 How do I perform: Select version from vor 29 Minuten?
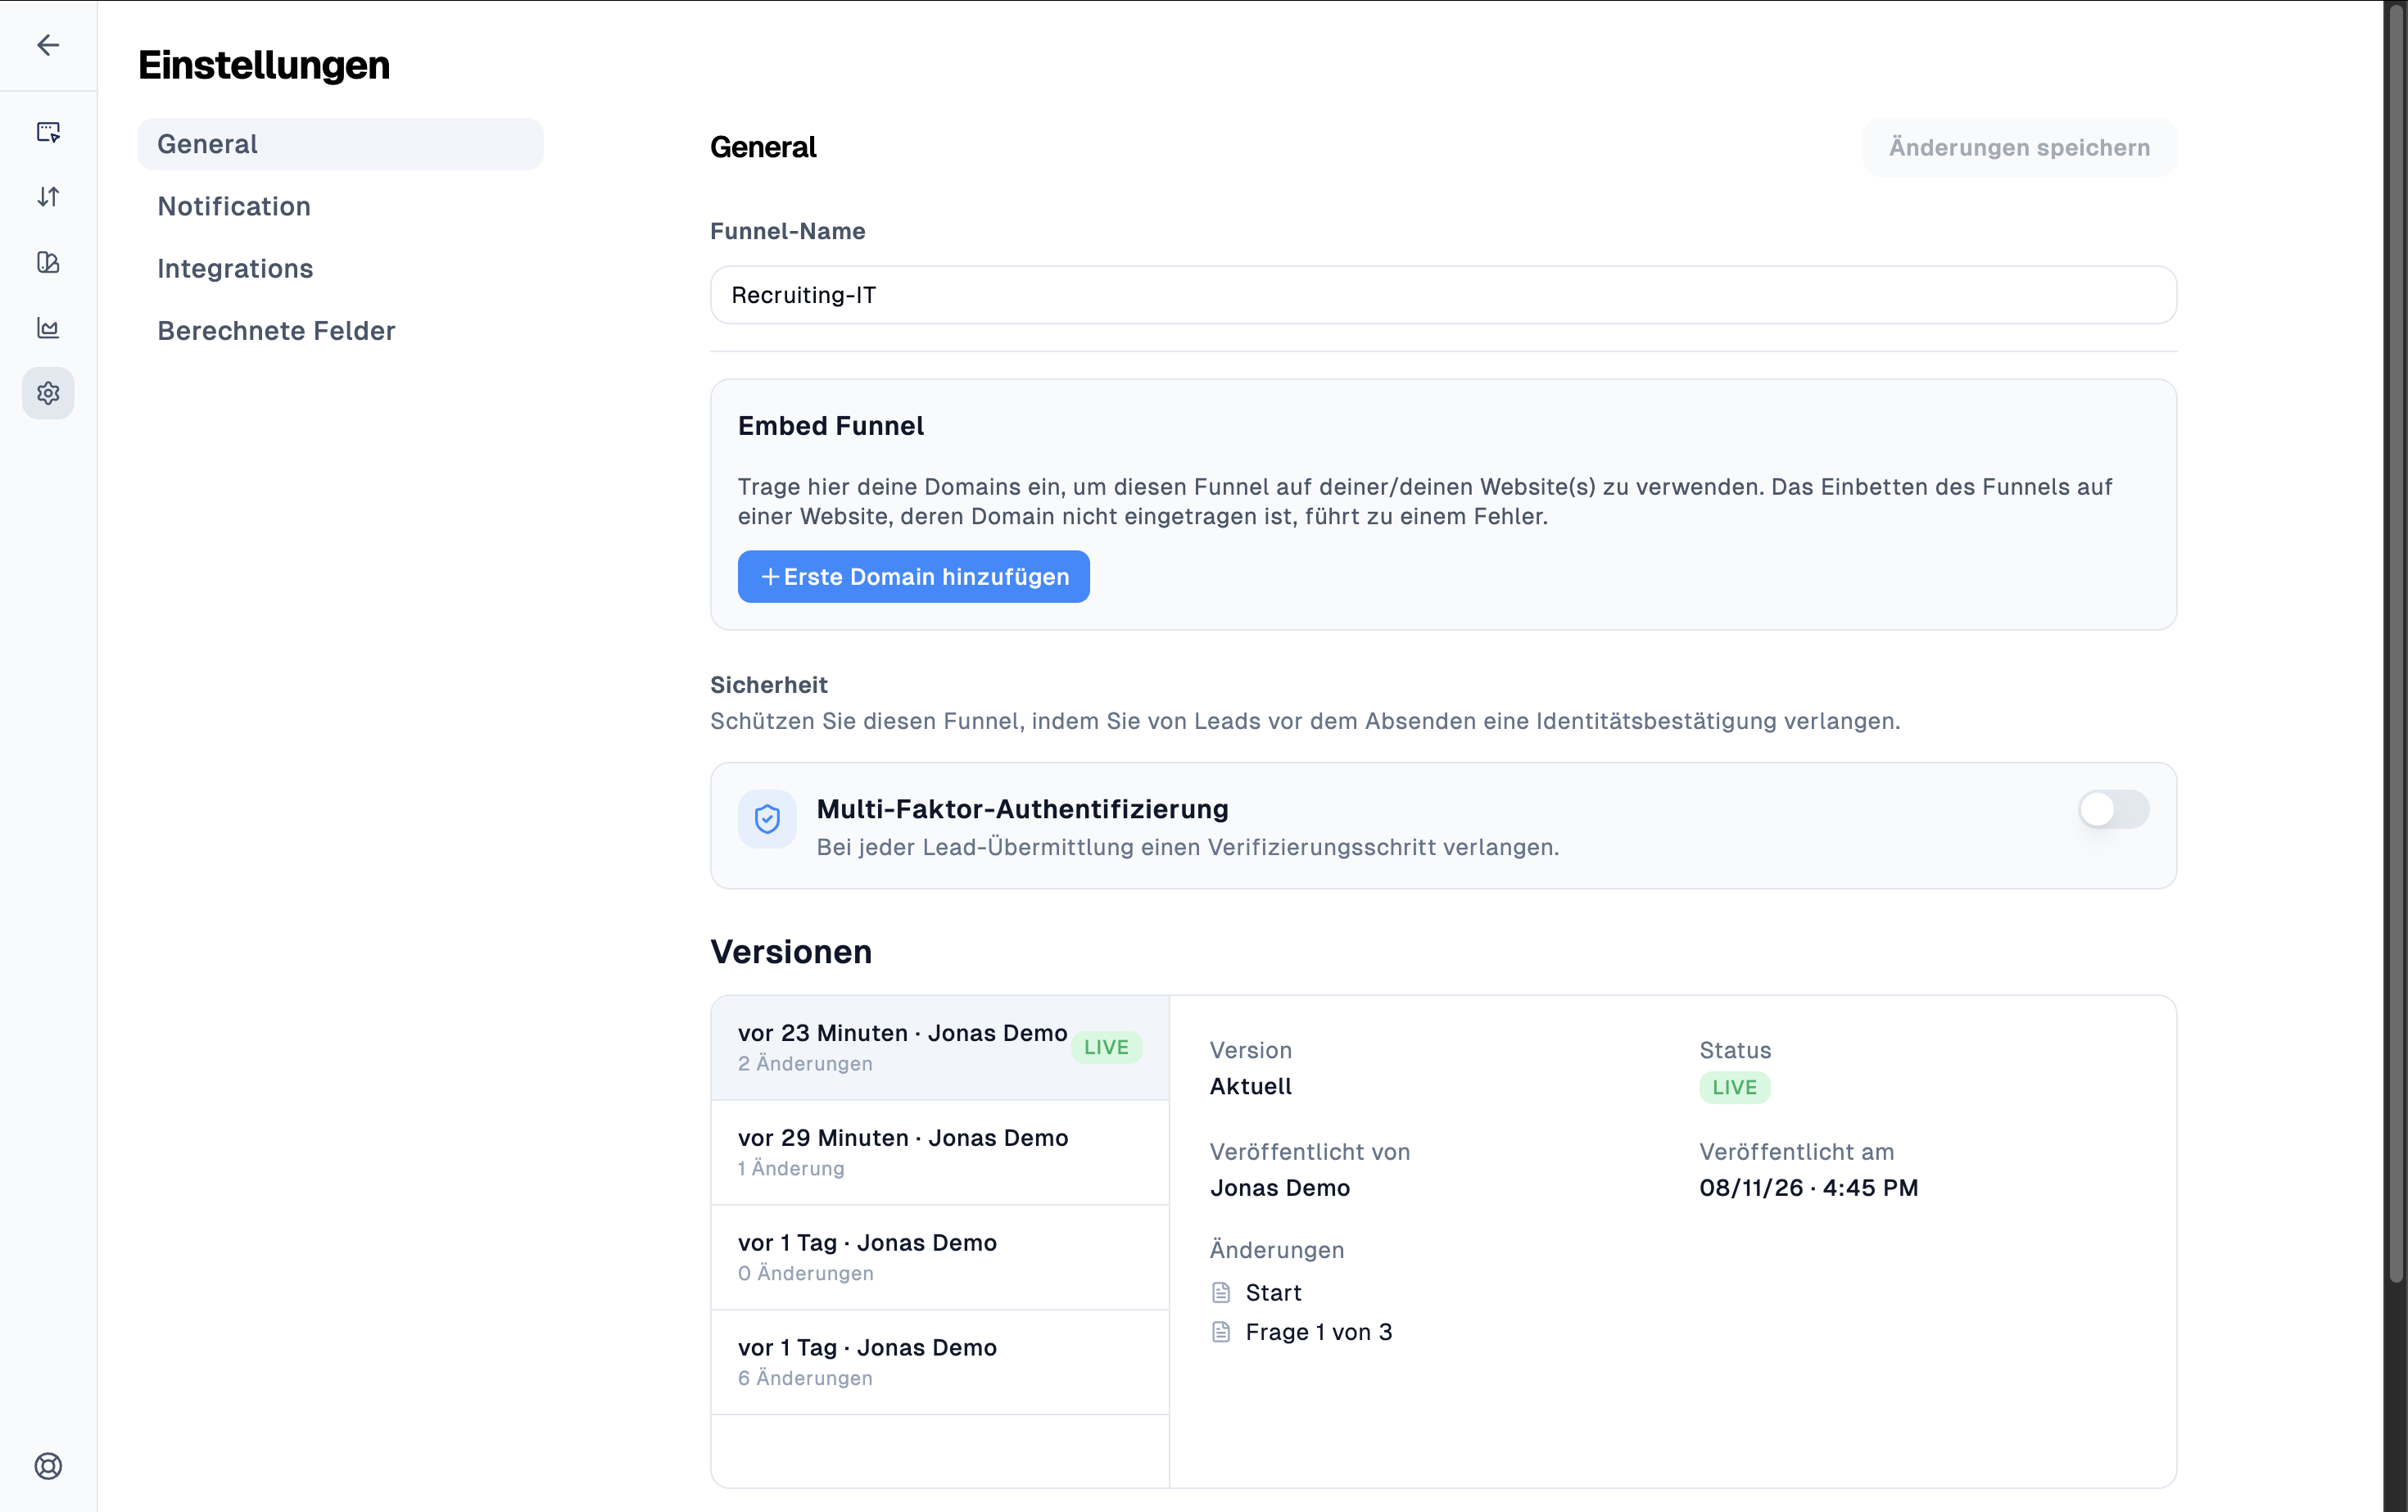[940, 1152]
